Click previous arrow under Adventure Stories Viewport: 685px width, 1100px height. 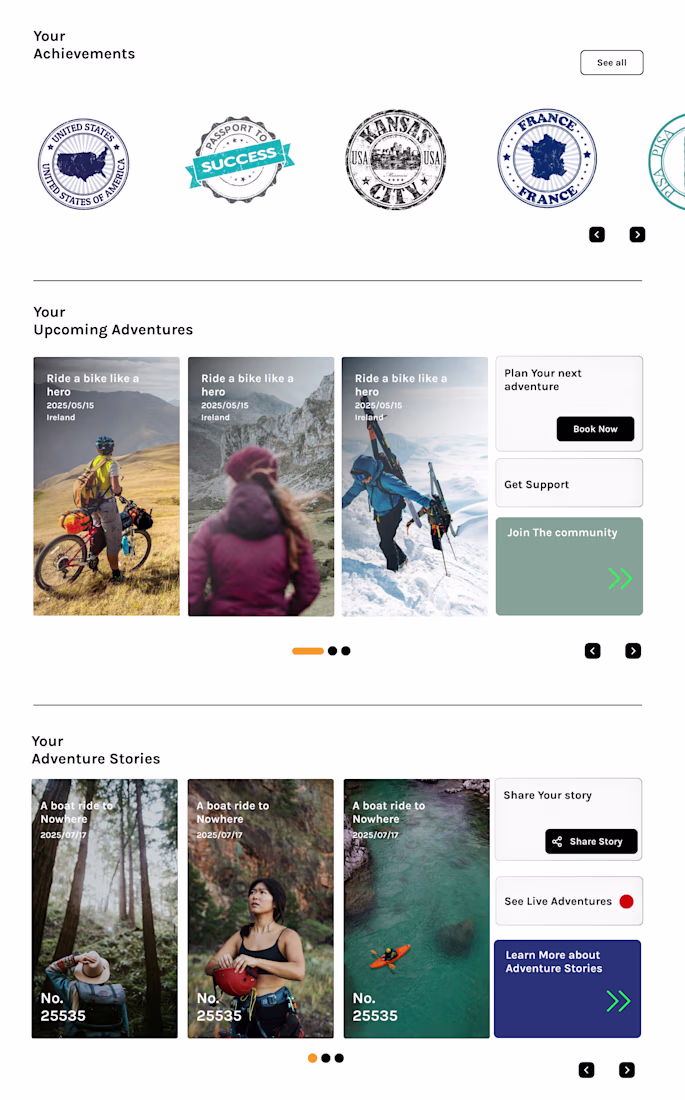pos(587,1070)
